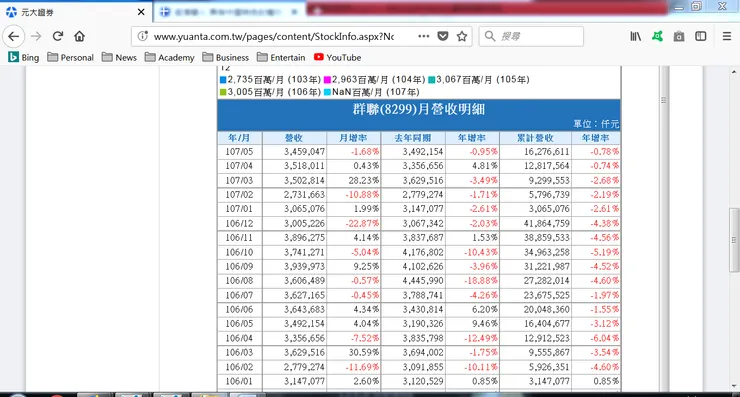
Task: Select the 106/01 row date cell
Action: pyautogui.click(x=239, y=381)
